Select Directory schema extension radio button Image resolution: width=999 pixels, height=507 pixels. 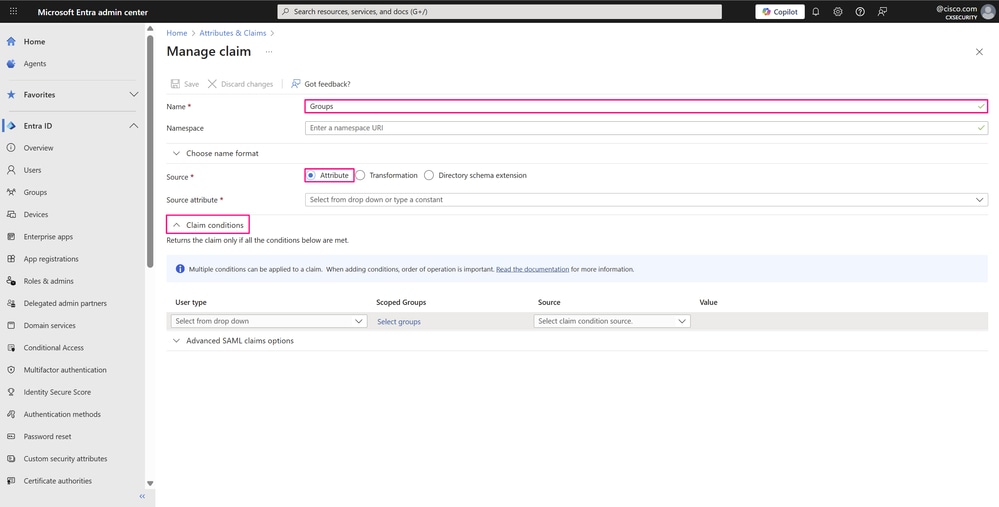[x=429, y=175]
